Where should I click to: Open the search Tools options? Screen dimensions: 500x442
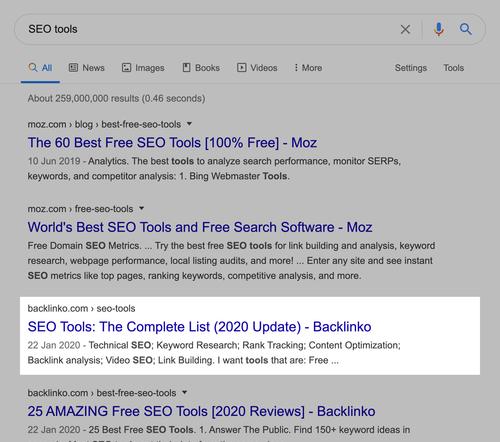[454, 68]
